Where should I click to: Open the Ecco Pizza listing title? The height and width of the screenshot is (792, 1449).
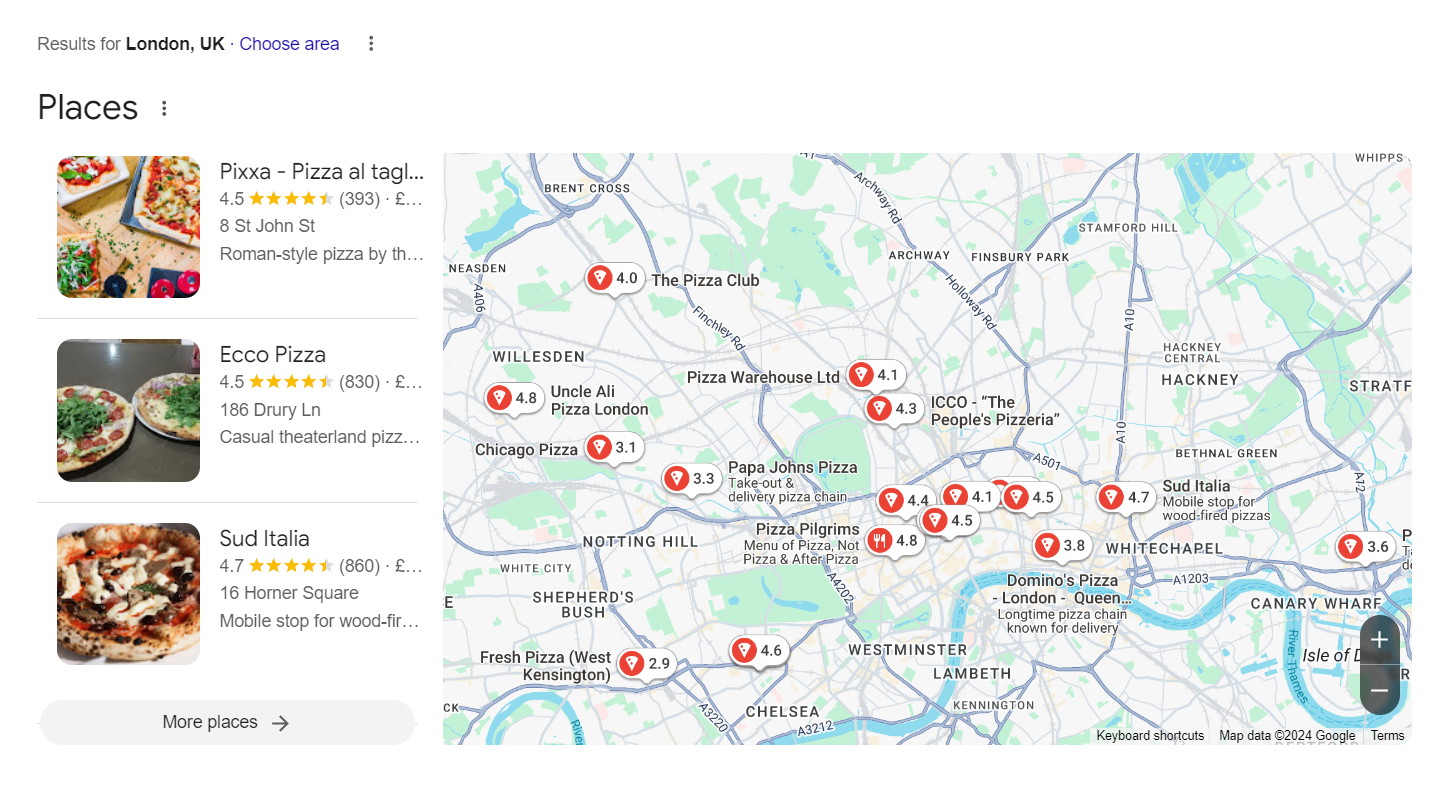click(x=273, y=355)
